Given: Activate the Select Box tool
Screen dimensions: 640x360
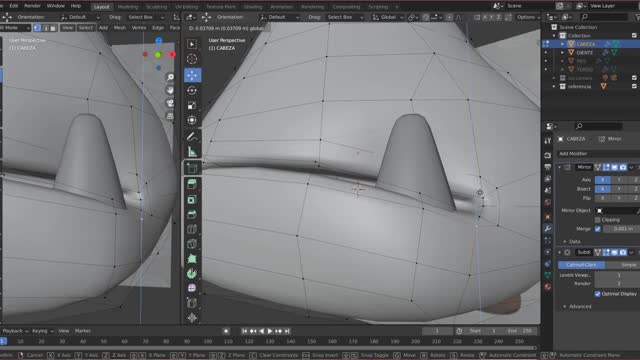Looking at the screenshot, I should coord(192,44).
